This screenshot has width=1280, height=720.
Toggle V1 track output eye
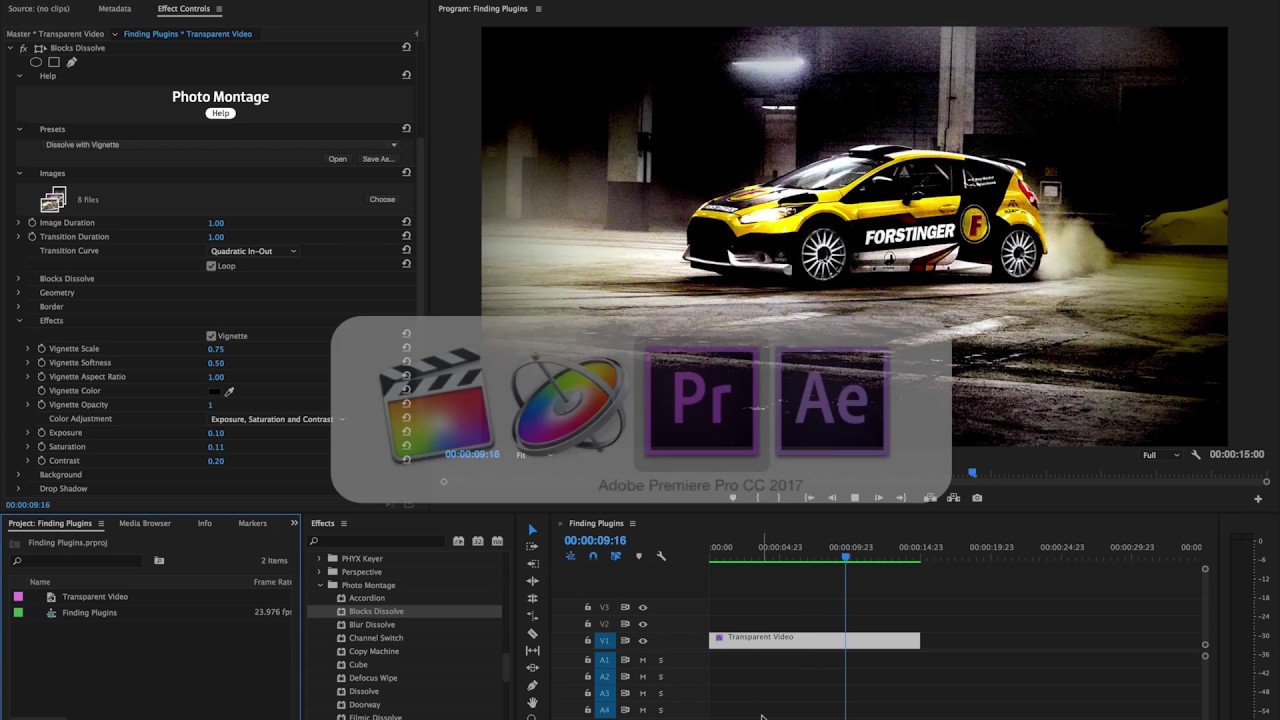pyautogui.click(x=643, y=641)
